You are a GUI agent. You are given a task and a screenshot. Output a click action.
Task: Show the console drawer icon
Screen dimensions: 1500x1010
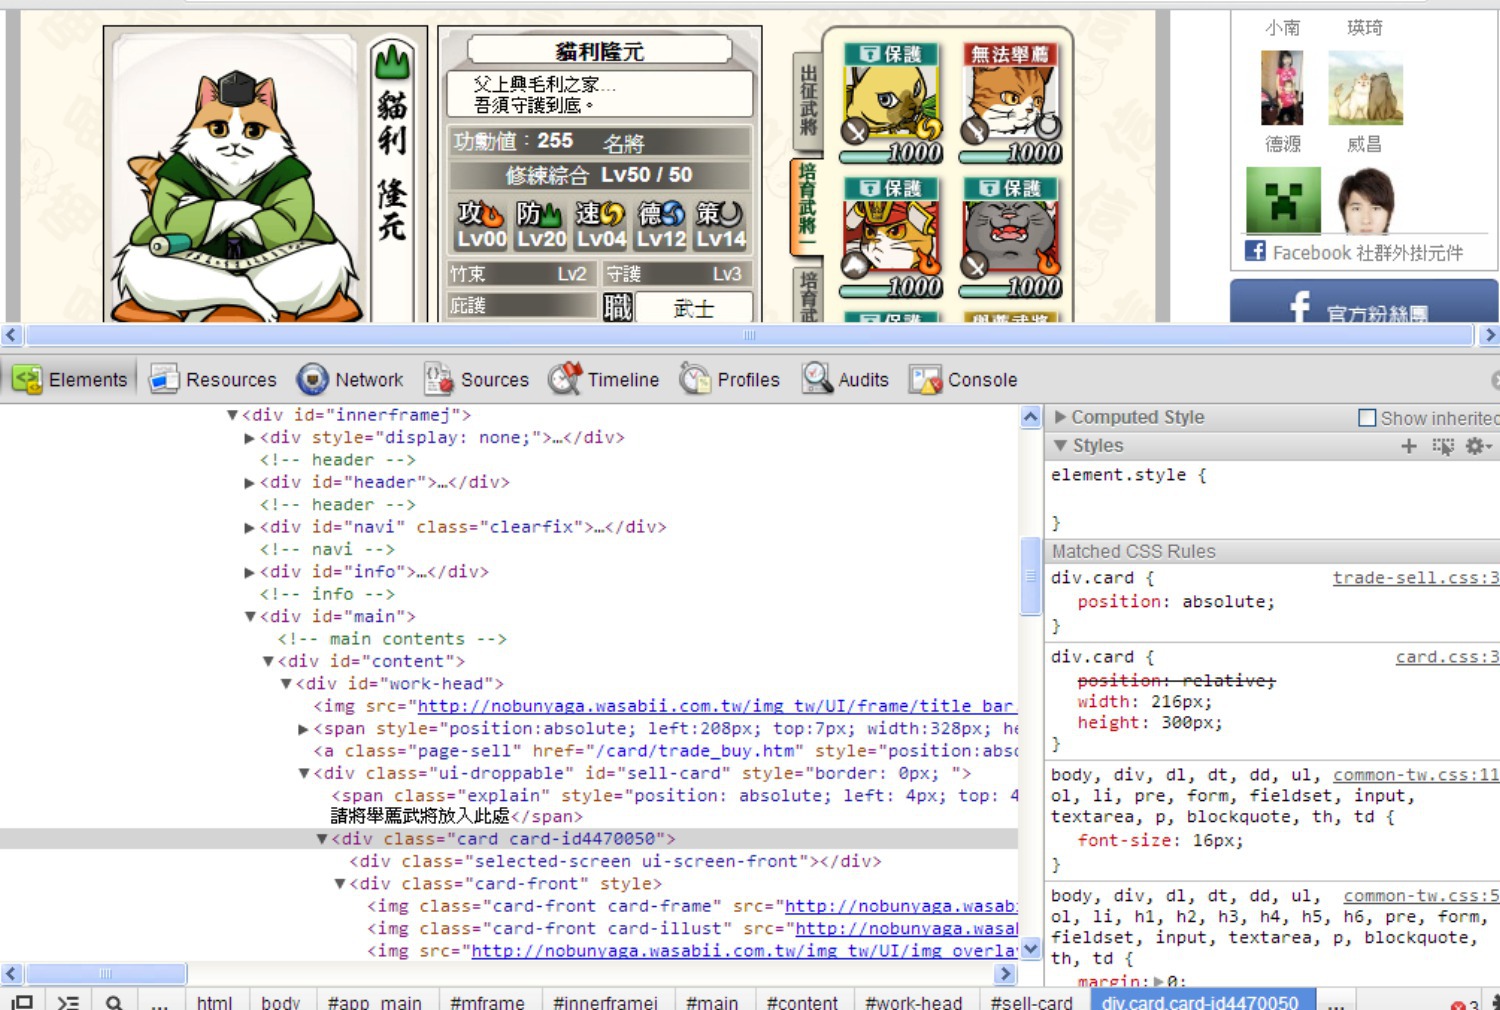point(68,1002)
